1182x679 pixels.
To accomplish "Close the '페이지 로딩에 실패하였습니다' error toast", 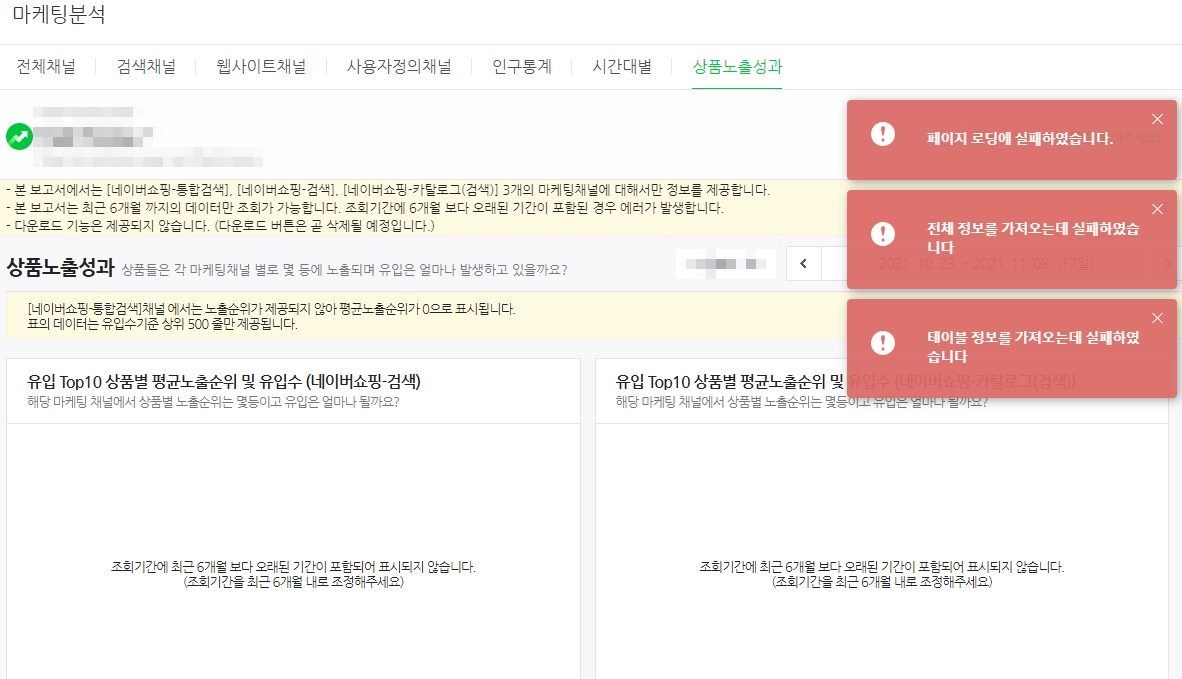I will tap(1157, 119).
